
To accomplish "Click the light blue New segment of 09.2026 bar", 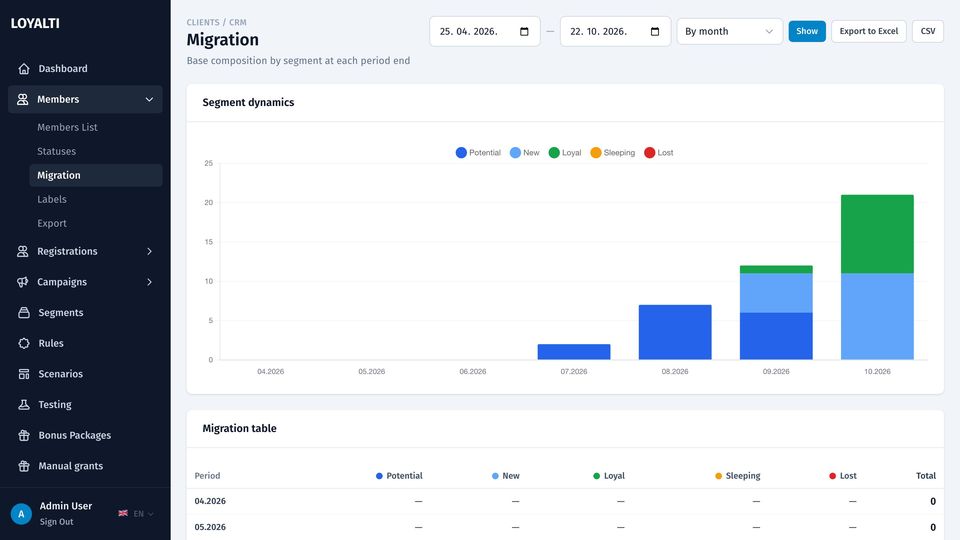I will (x=776, y=293).
